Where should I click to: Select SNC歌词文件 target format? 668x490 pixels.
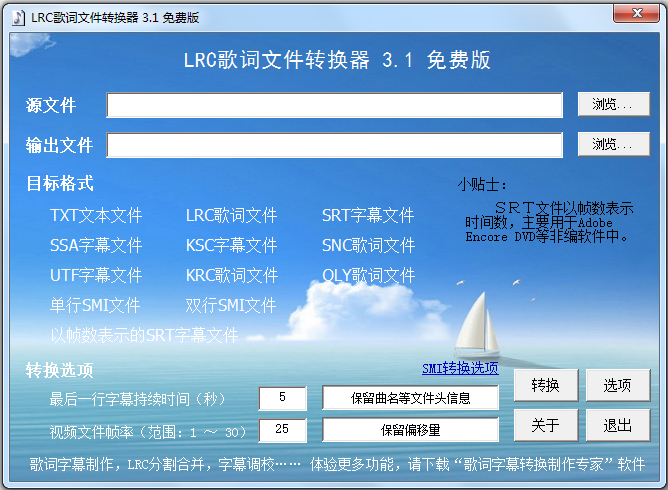click(x=369, y=245)
